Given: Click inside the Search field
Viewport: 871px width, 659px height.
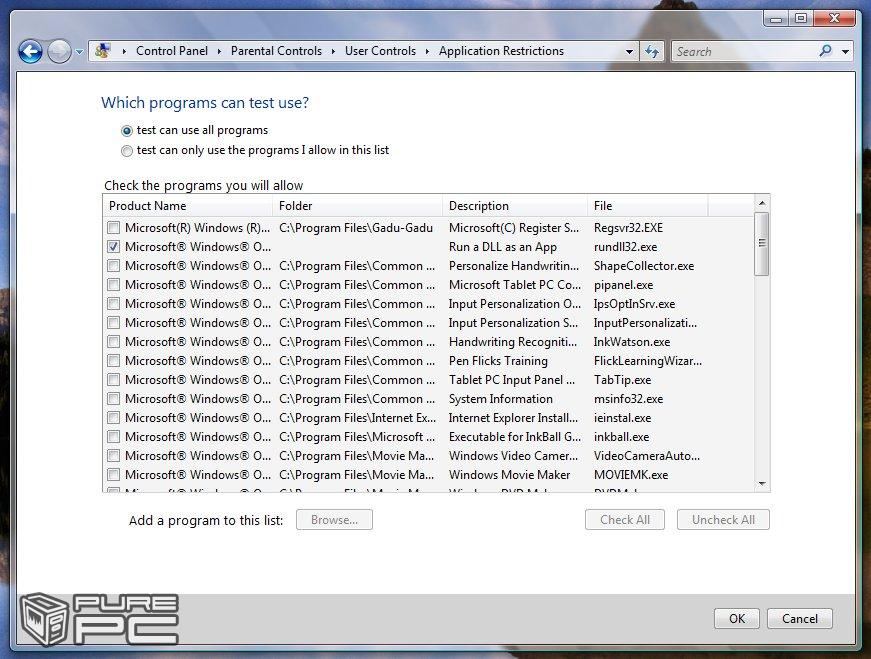Looking at the screenshot, I should pyautogui.click(x=744, y=52).
